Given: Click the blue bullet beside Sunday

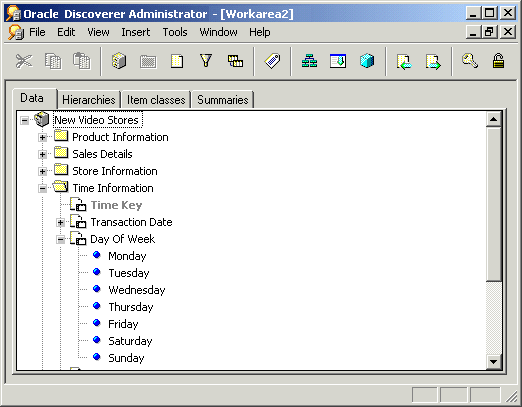Looking at the screenshot, I should pyautogui.click(x=97, y=357).
